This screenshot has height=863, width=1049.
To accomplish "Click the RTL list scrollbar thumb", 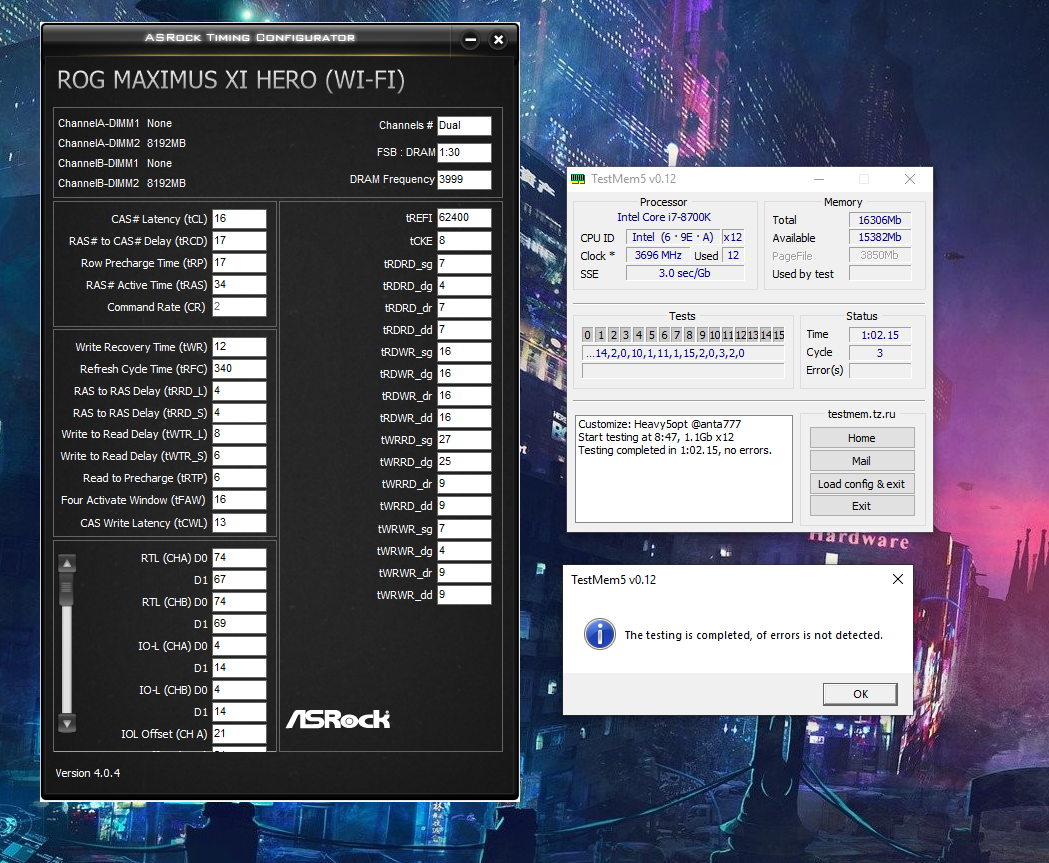I will click(67, 590).
